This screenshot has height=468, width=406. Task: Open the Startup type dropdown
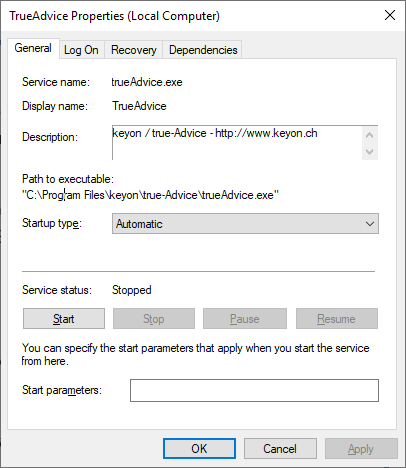pos(245,224)
